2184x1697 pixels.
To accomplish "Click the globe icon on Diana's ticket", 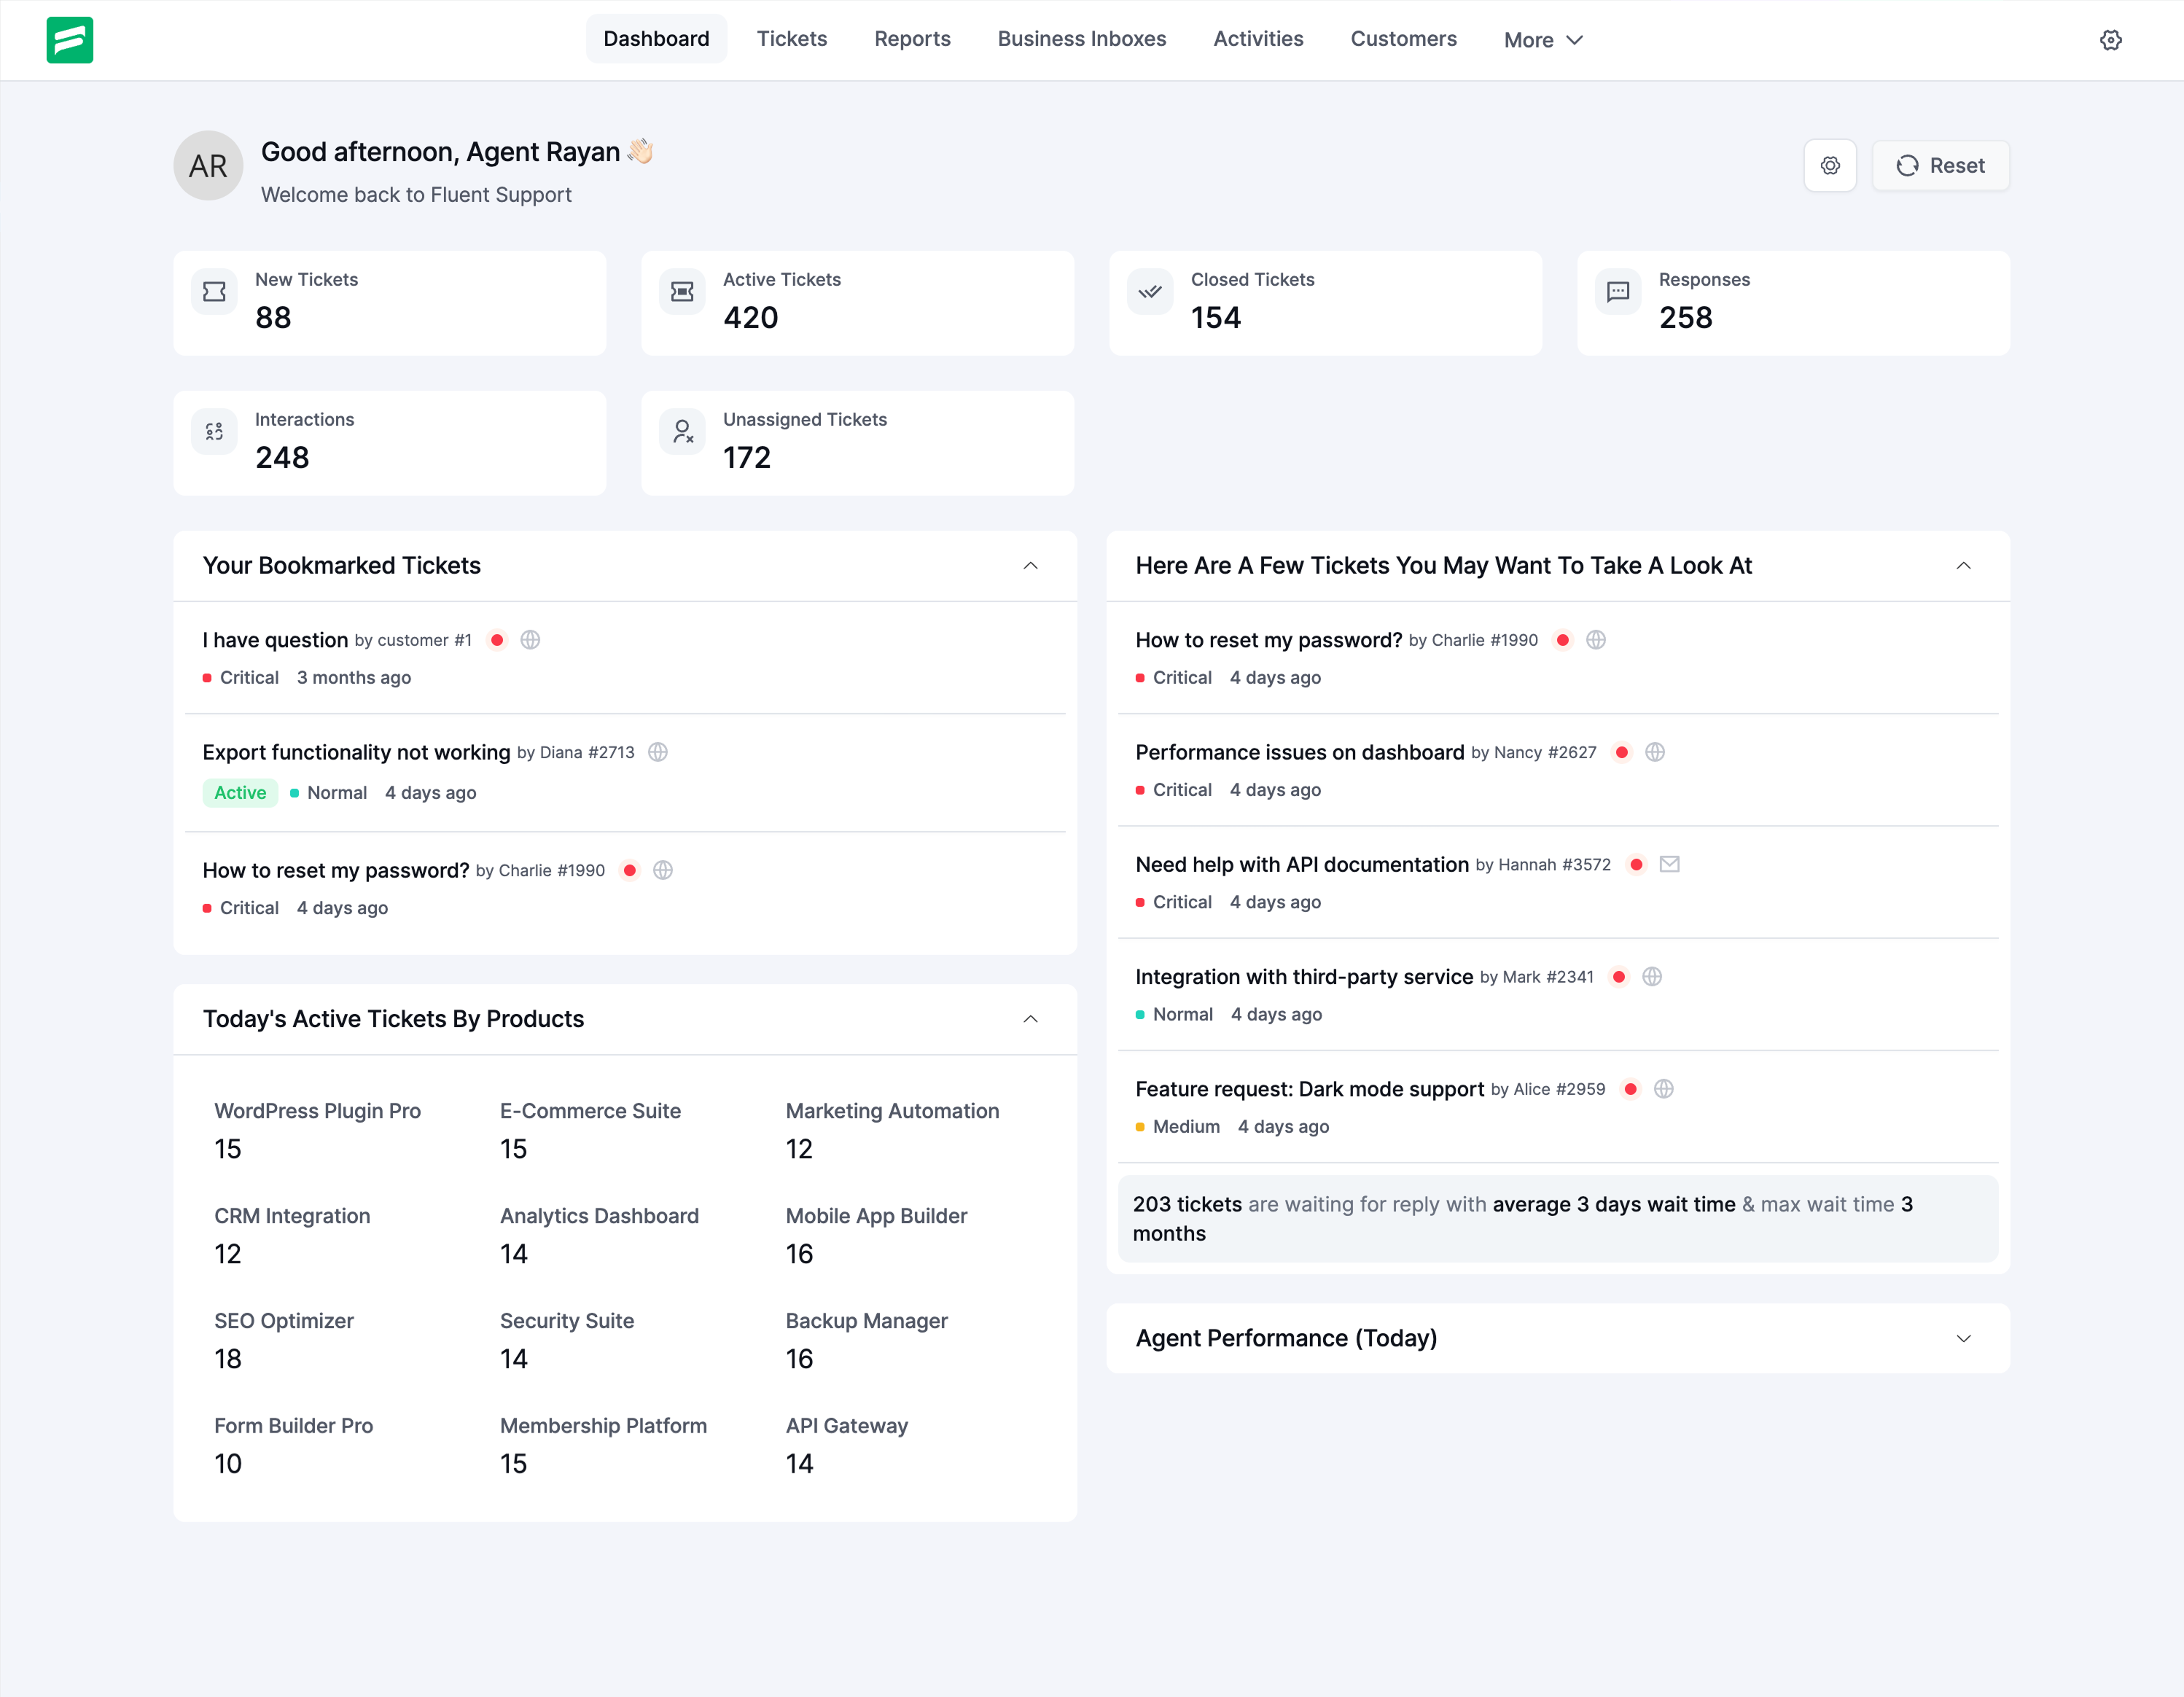I will 657,752.
